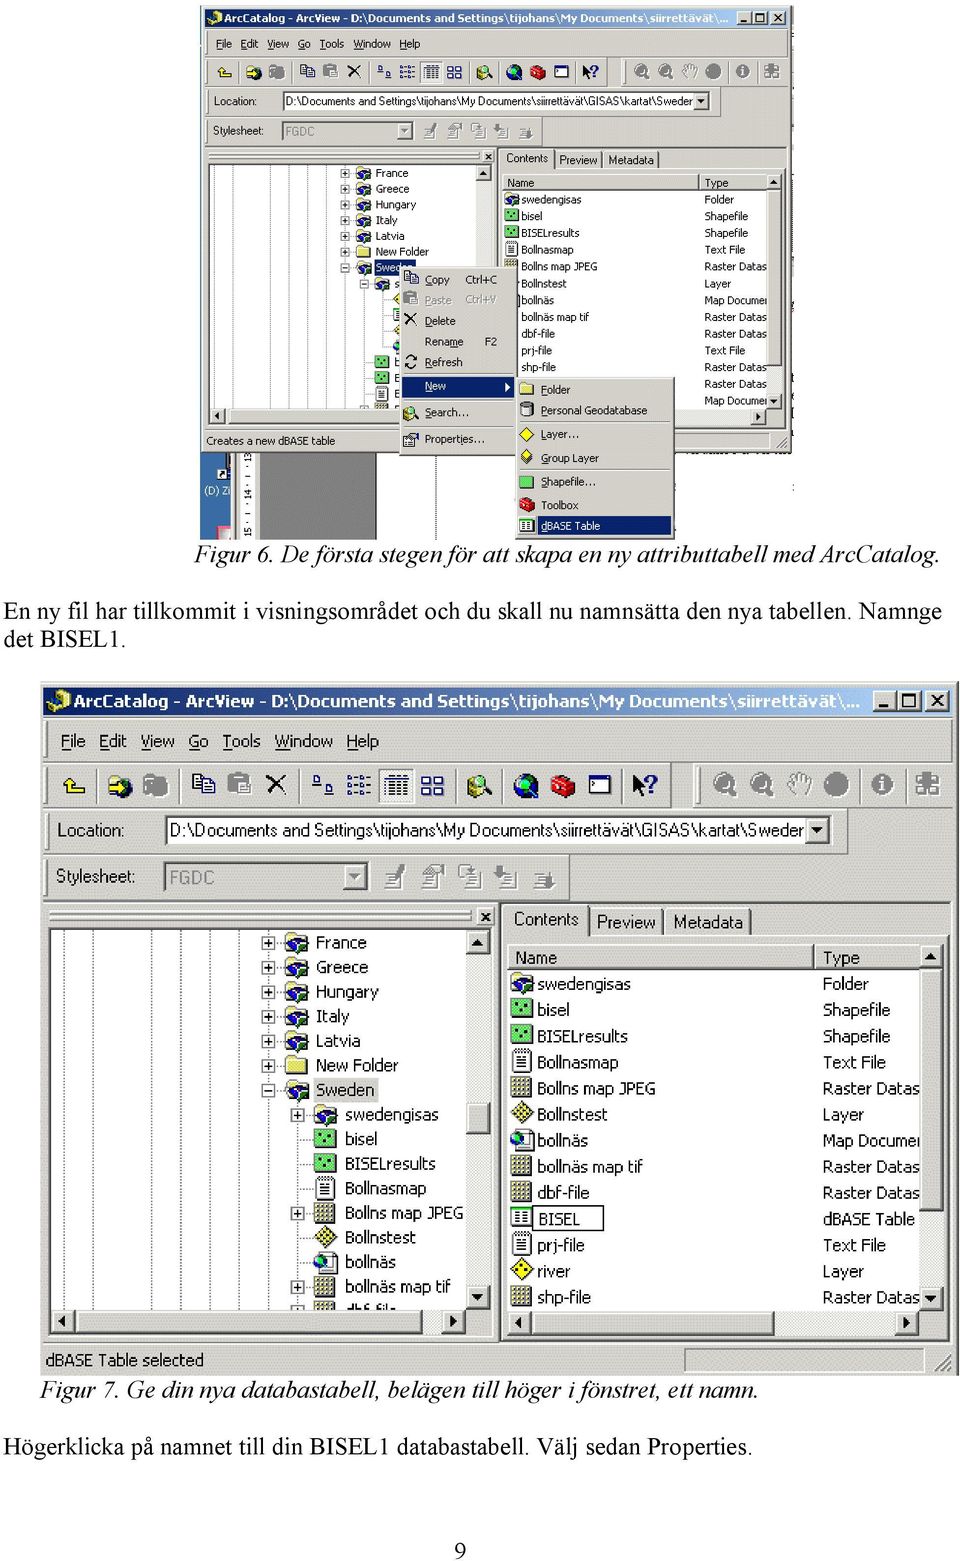The width and height of the screenshot is (960, 1561).
Task: Open the Stylesheet FGDC dropdown in lower window
Action: pyautogui.click(x=355, y=877)
